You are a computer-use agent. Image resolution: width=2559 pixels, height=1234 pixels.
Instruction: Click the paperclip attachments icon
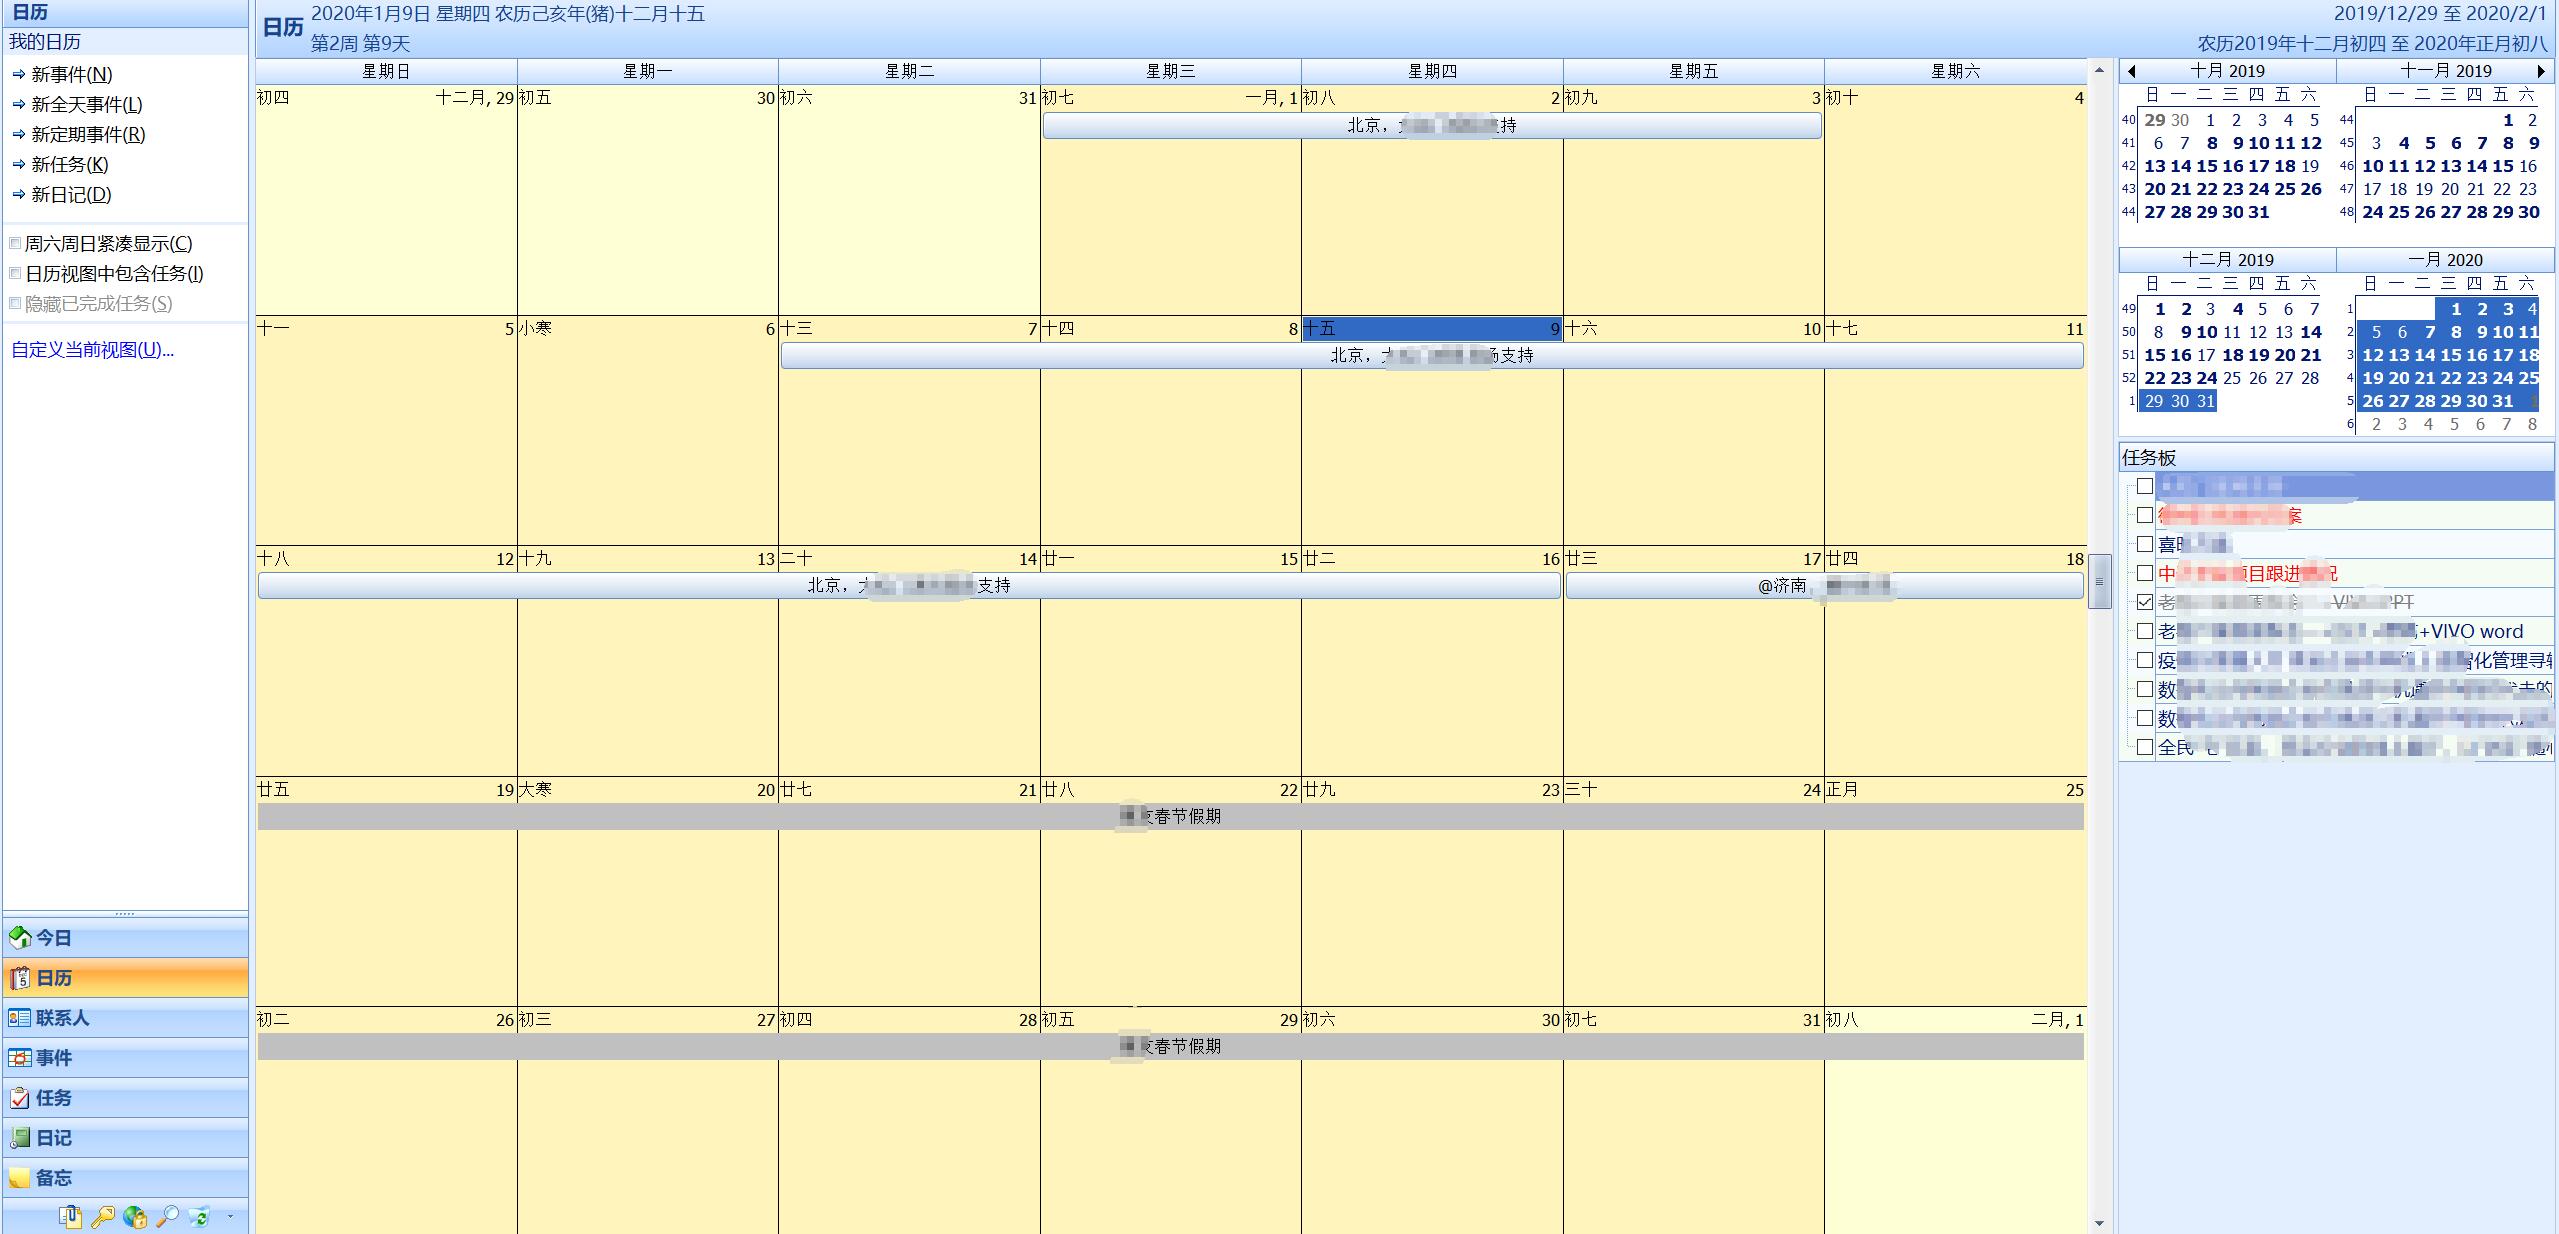[70, 1216]
